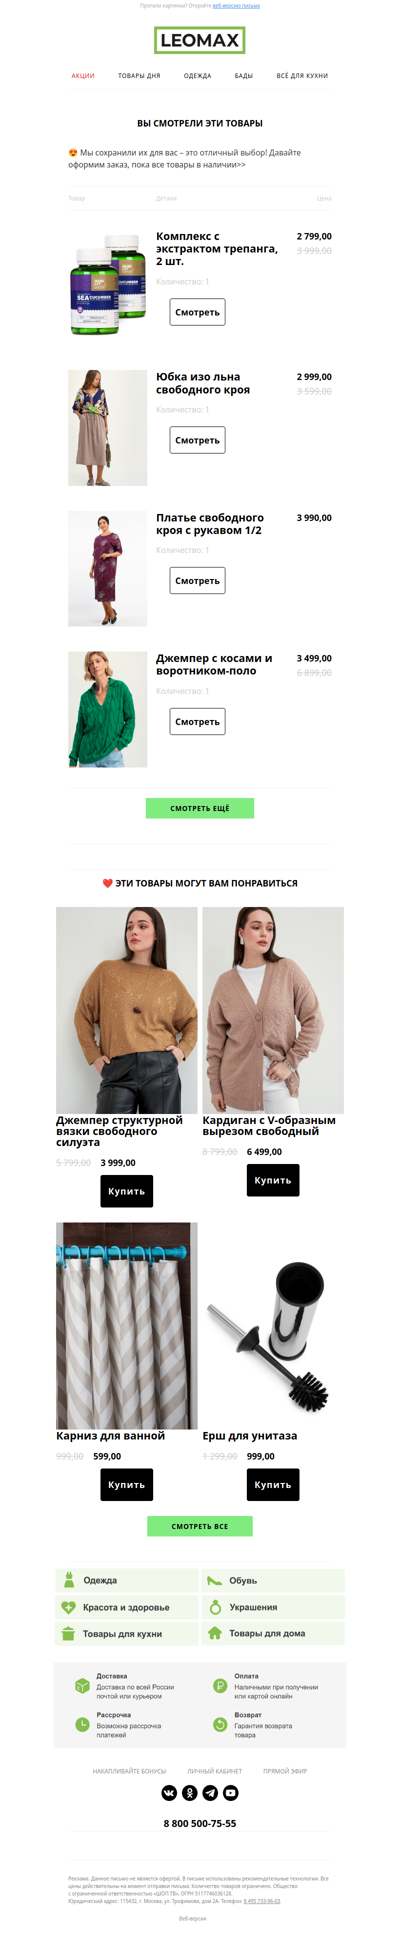Click the green jumper product photo
Screen dimensions: 400x1943
[x=107, y=709]
